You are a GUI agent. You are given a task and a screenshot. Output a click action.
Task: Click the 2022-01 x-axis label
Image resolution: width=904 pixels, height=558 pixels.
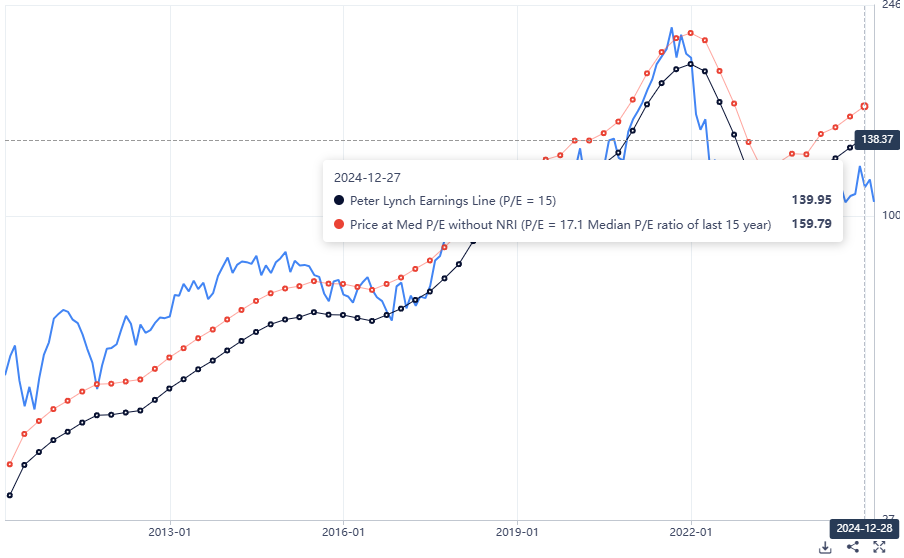tap(691, 532)
